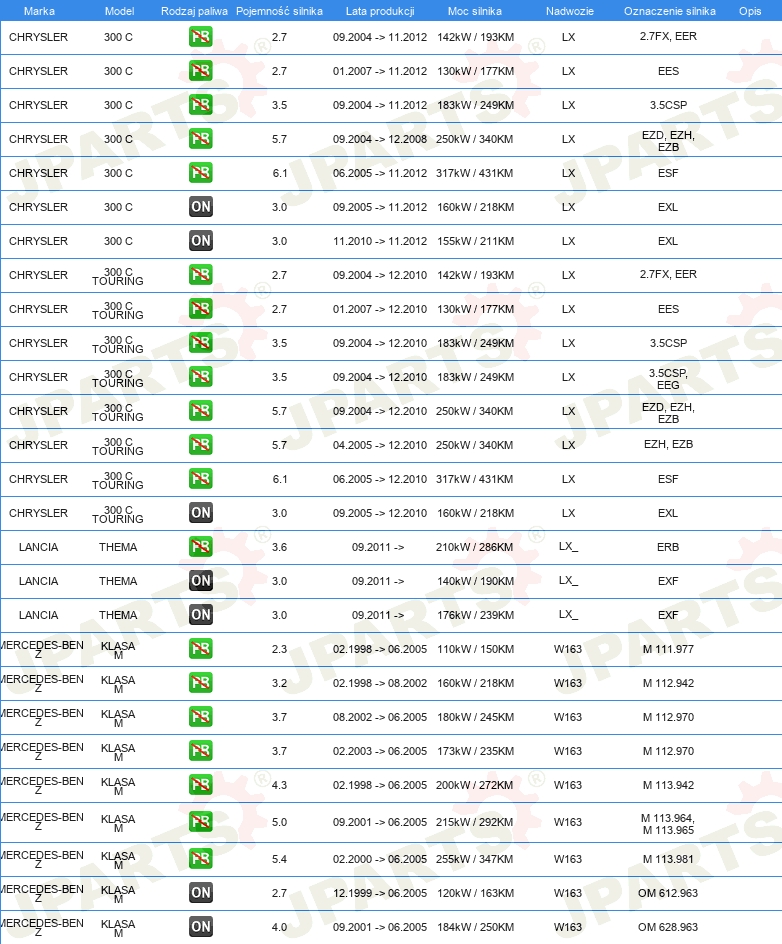The height and width of the screenshot is (944, 782).
Task: Click ON diesel icon in Lancia Thema 140kW row
Action: coord(200,581)
